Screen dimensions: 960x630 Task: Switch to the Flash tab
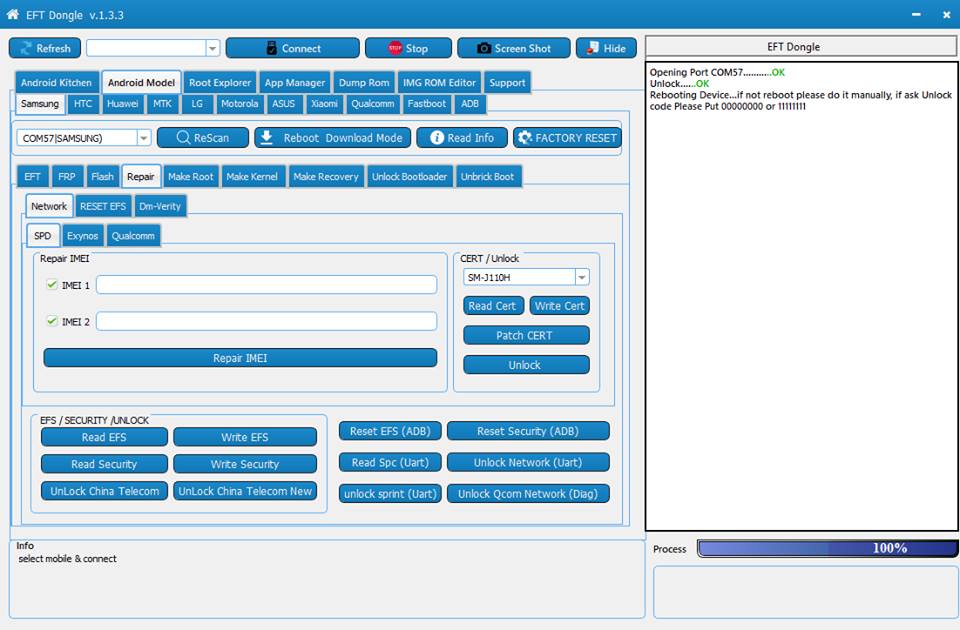pos(102,176)
